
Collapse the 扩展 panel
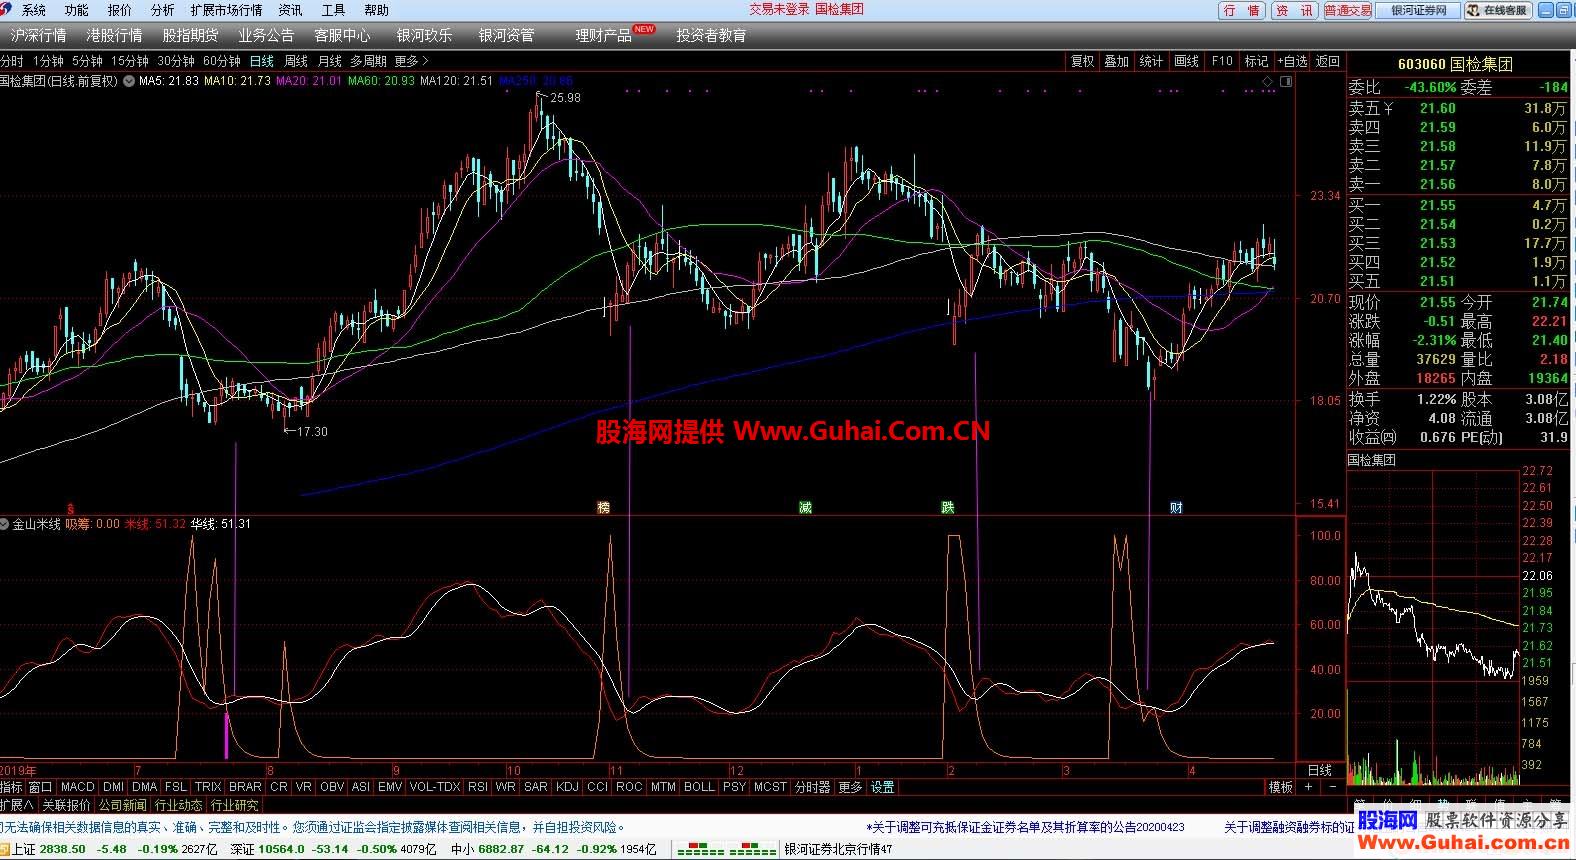click(17, 805)
